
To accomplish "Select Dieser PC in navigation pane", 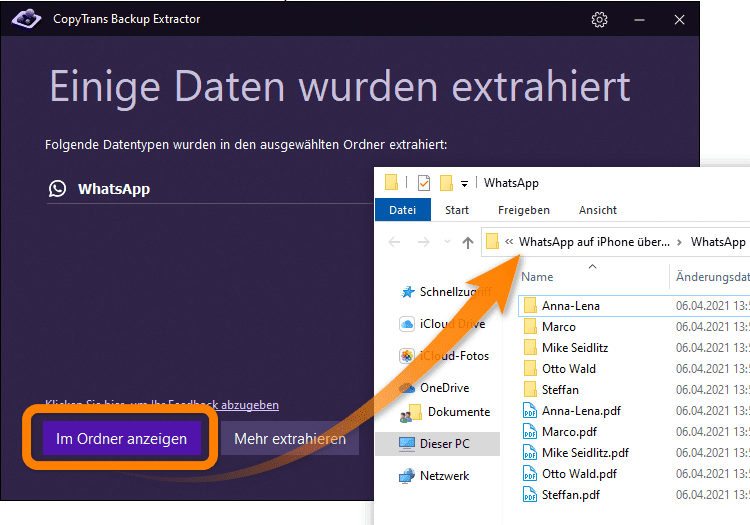I will pyautogui.click(x=438, y=444).
